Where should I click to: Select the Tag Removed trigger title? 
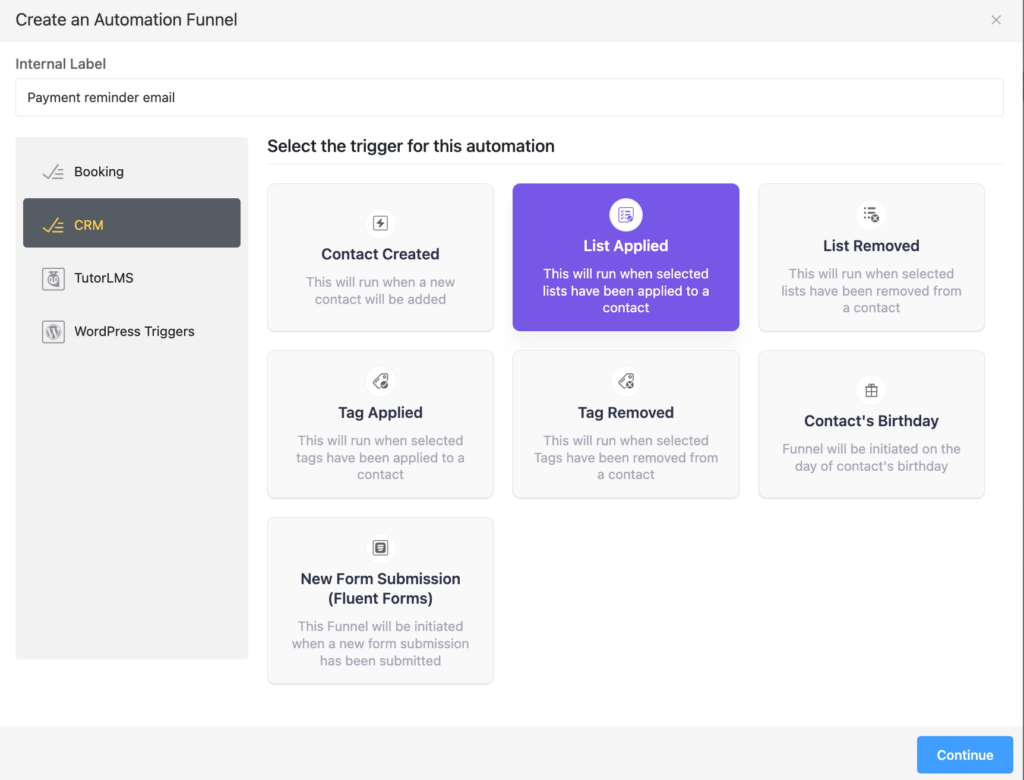(626, 412)
